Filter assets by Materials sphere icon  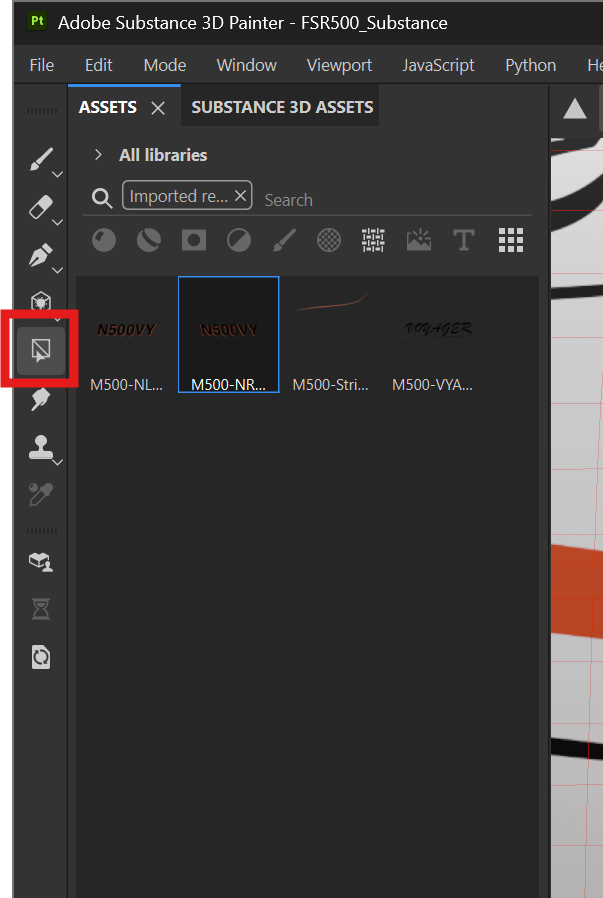[x=104, y=240]
